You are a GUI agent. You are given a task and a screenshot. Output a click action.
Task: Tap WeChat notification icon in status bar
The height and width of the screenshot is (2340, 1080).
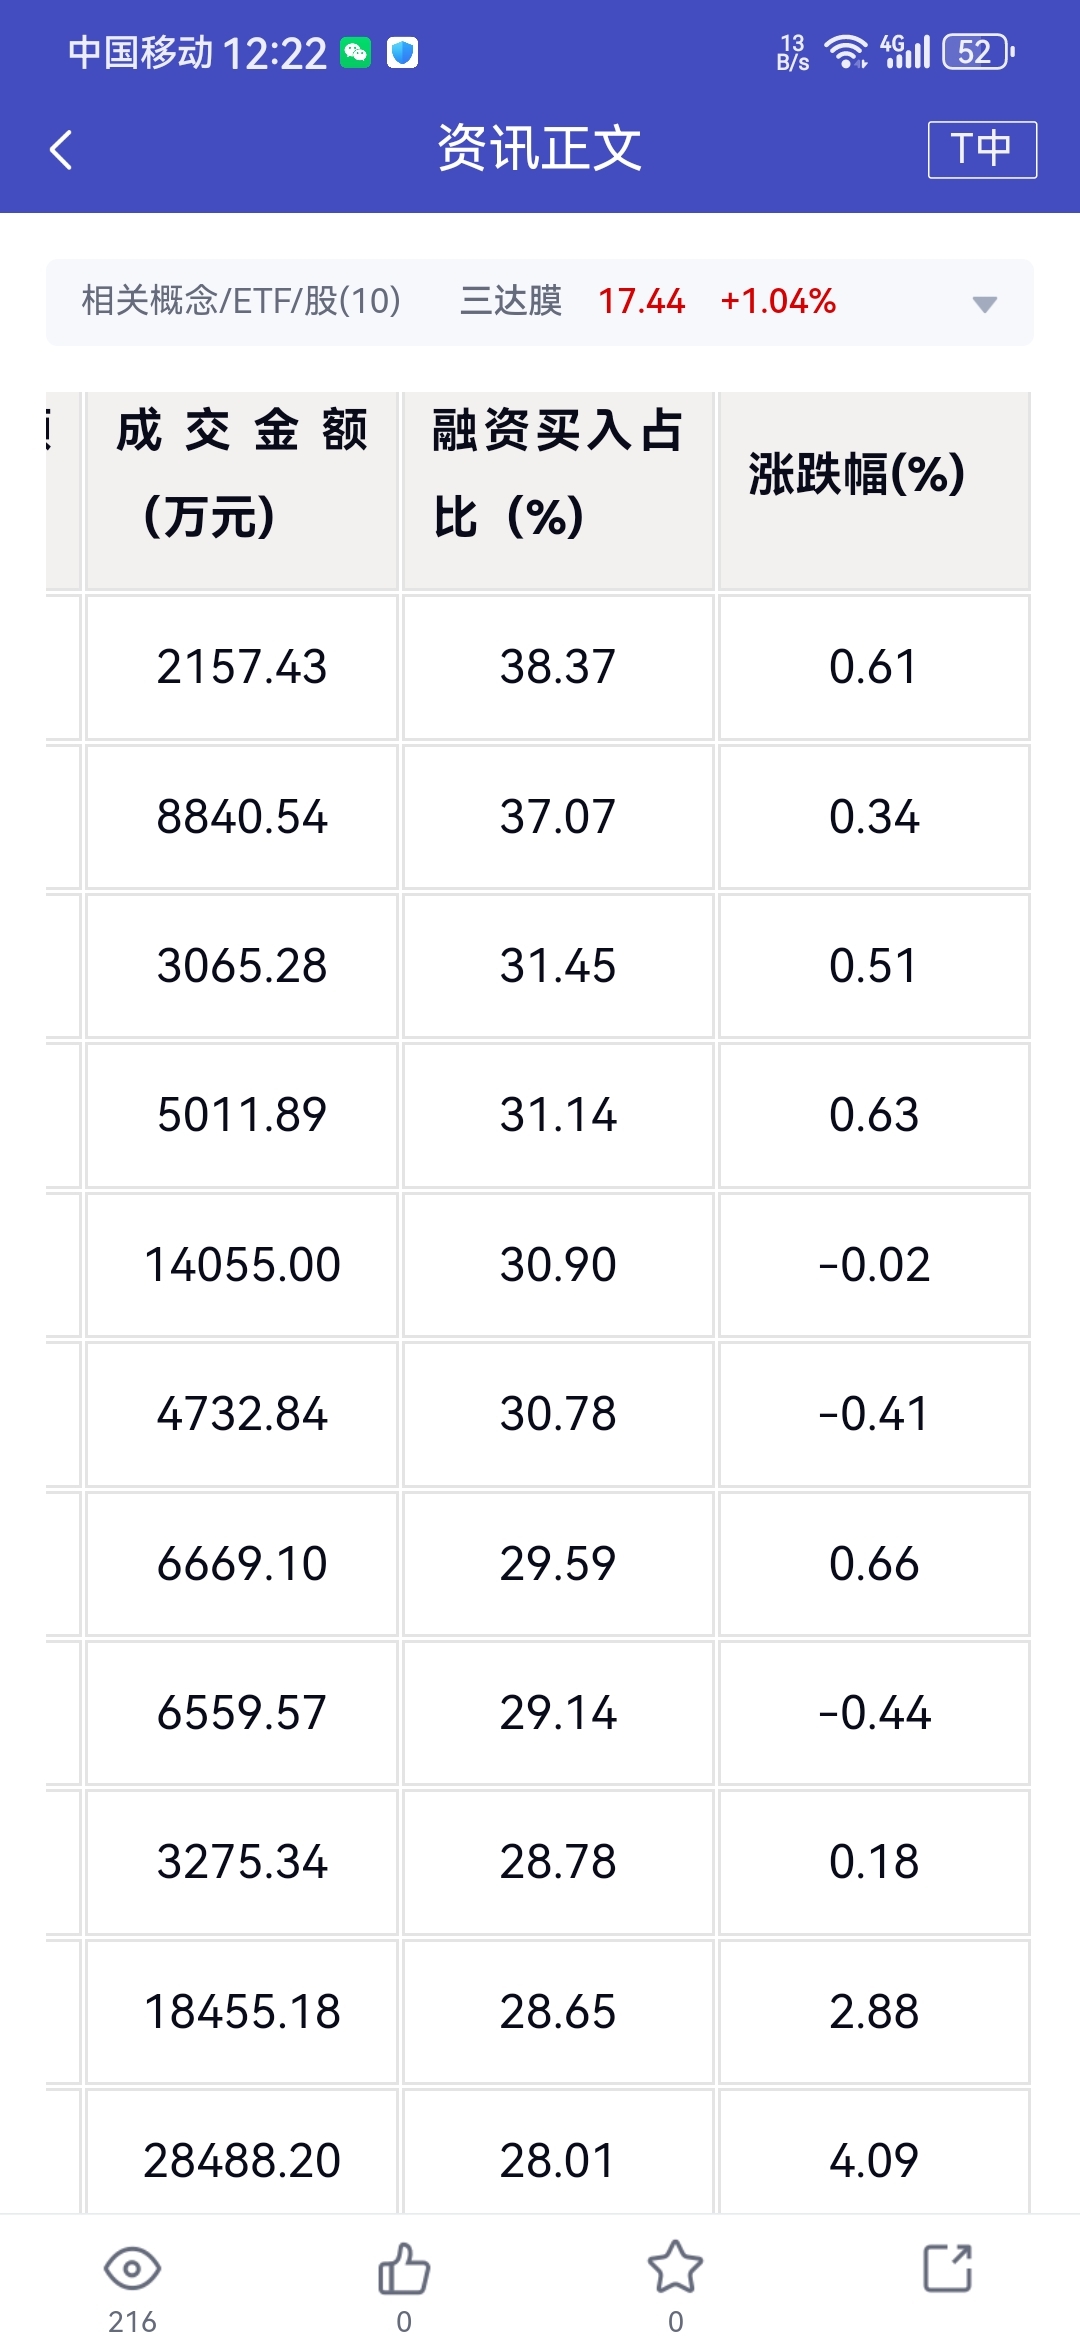[356, 52]
